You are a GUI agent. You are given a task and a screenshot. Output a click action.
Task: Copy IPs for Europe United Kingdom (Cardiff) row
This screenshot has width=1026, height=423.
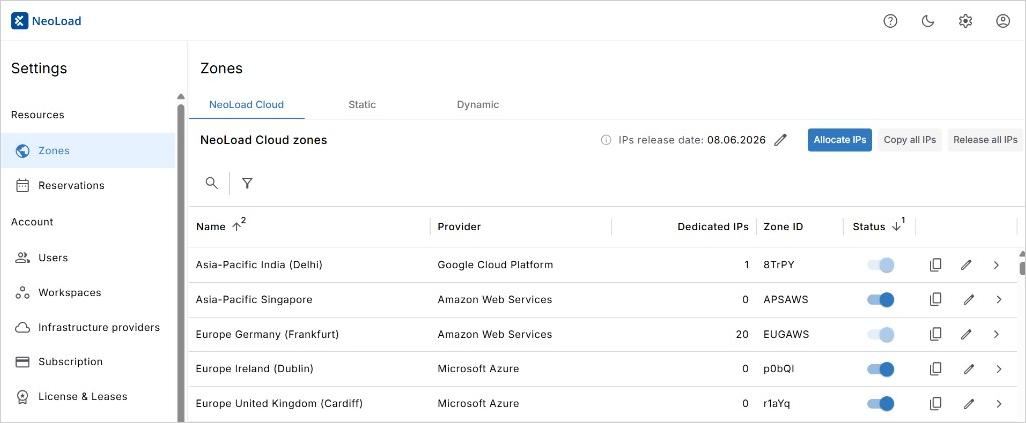point(936,403)
